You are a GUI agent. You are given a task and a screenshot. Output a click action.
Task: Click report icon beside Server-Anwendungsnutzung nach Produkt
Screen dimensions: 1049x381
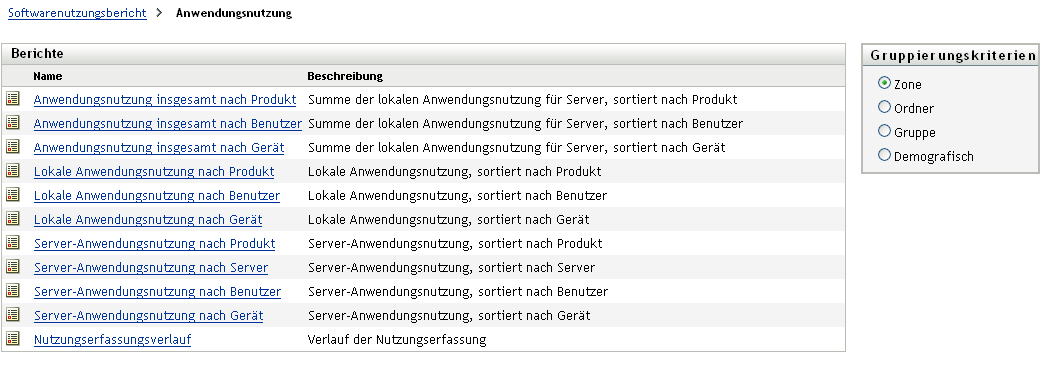click(x=13, y=243)
